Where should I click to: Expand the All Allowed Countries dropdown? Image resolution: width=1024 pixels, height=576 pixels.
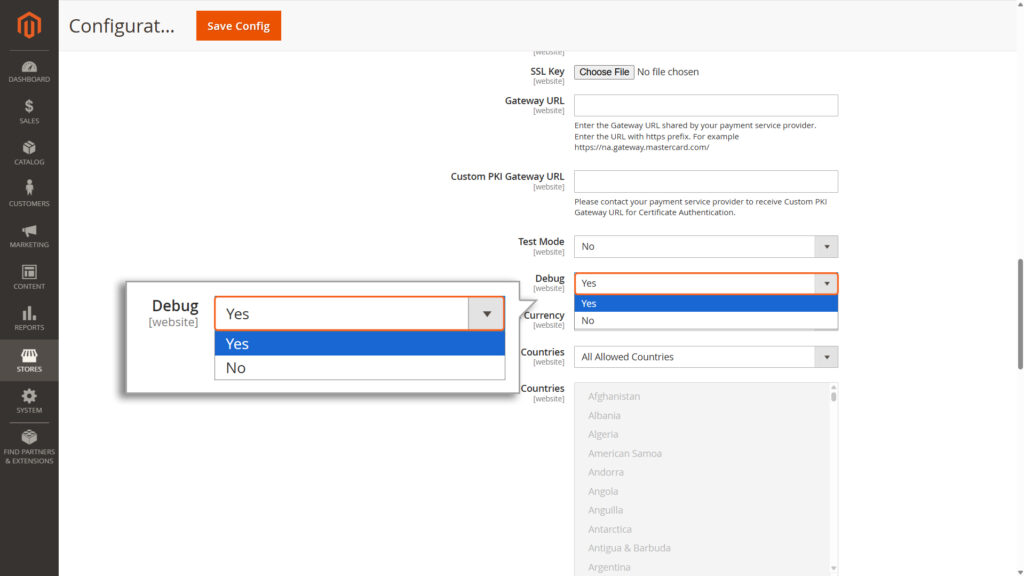(706, 356)
